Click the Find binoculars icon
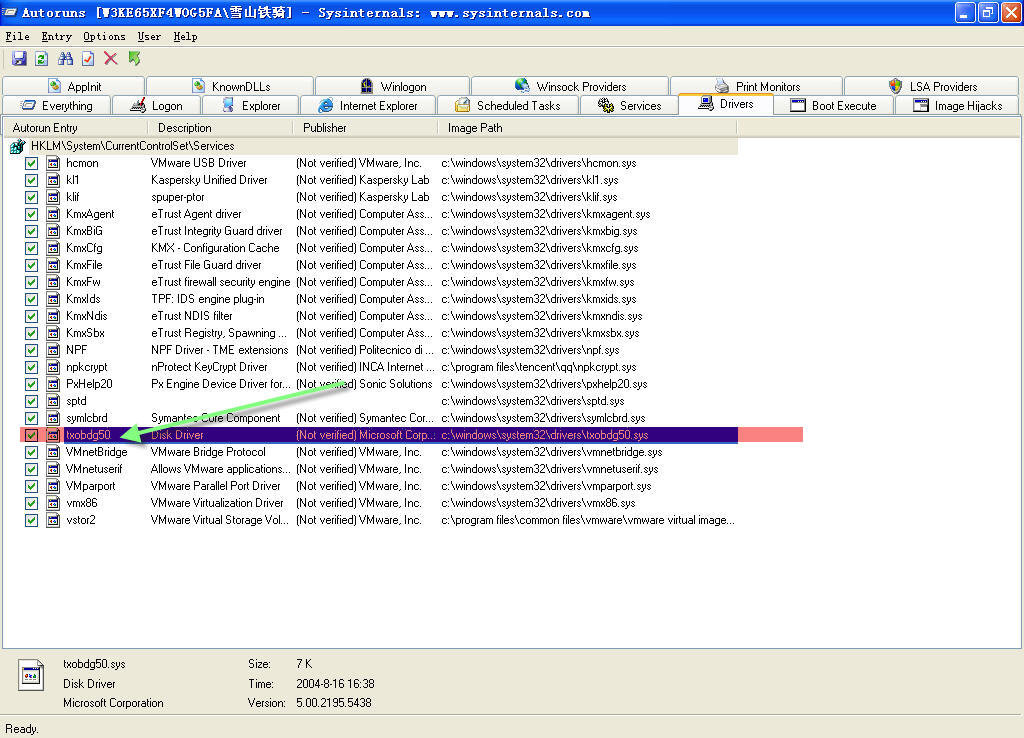Viewport: 1024px width, 738px height. coord(65,59)
